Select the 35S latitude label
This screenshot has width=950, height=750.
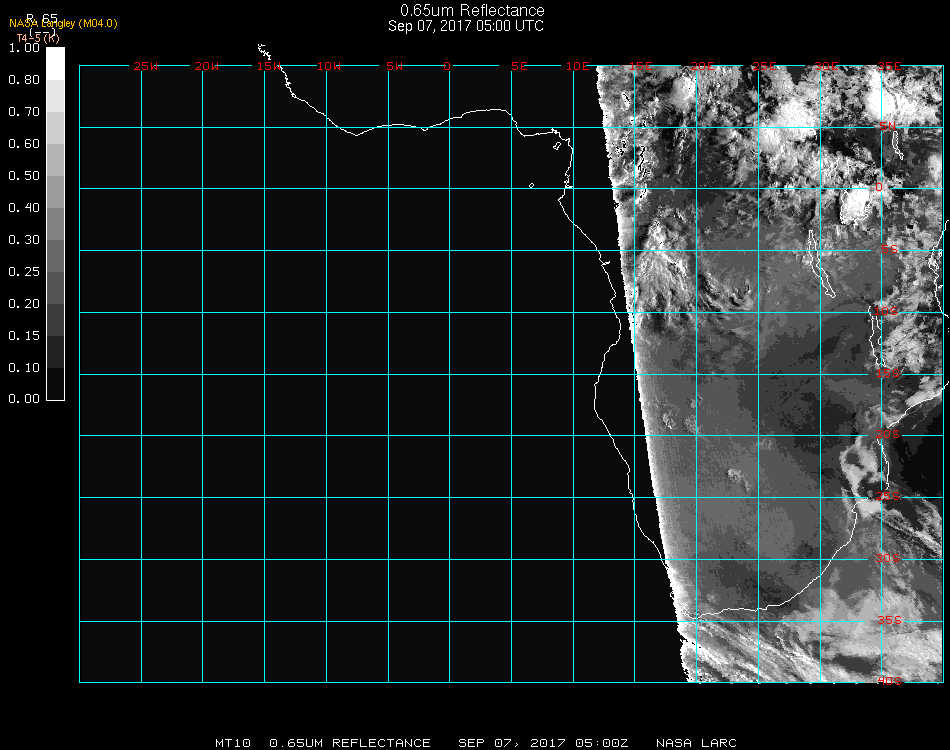[x=889, y=620]
